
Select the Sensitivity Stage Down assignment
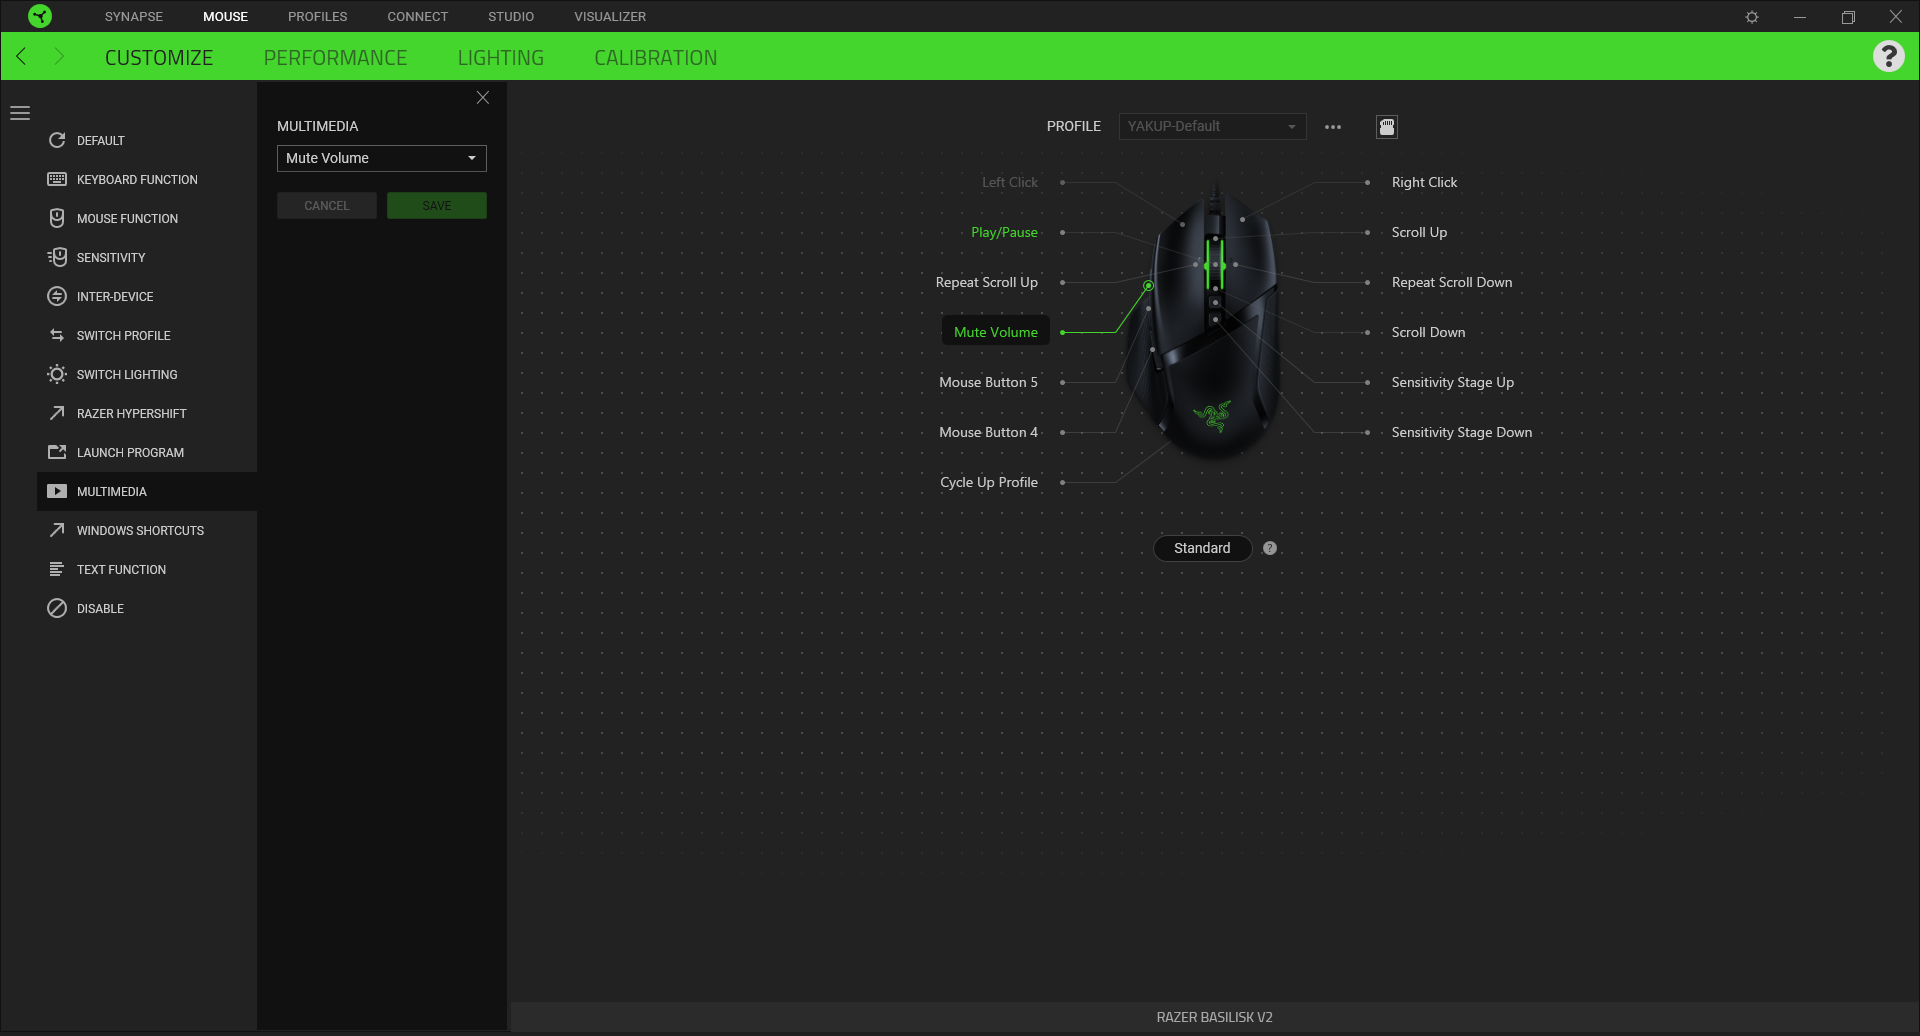(x=1462, y=432)
